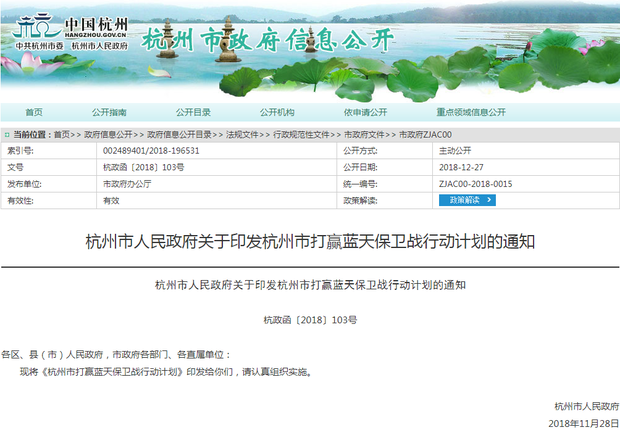Click the index number 002489401/2018-196531 field

150,150
